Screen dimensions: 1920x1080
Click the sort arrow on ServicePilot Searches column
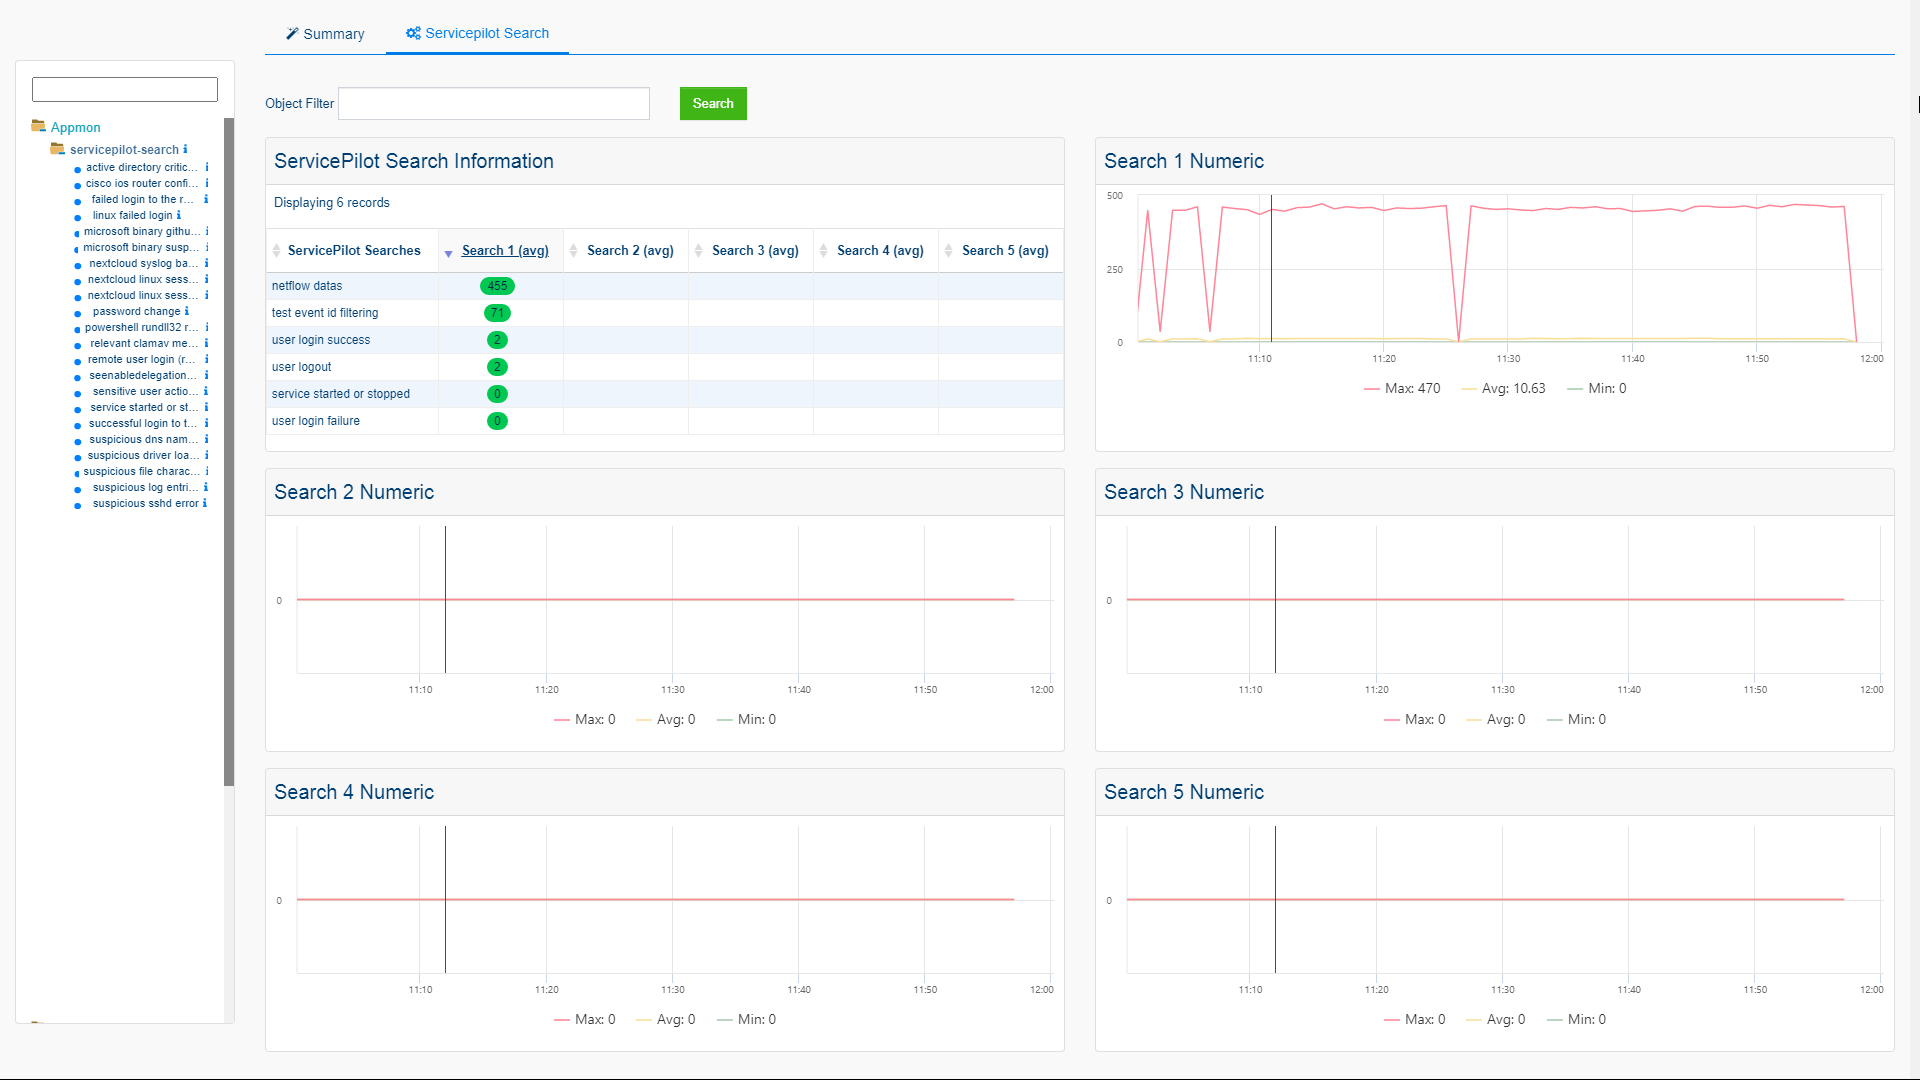click(x=277, y=251)
